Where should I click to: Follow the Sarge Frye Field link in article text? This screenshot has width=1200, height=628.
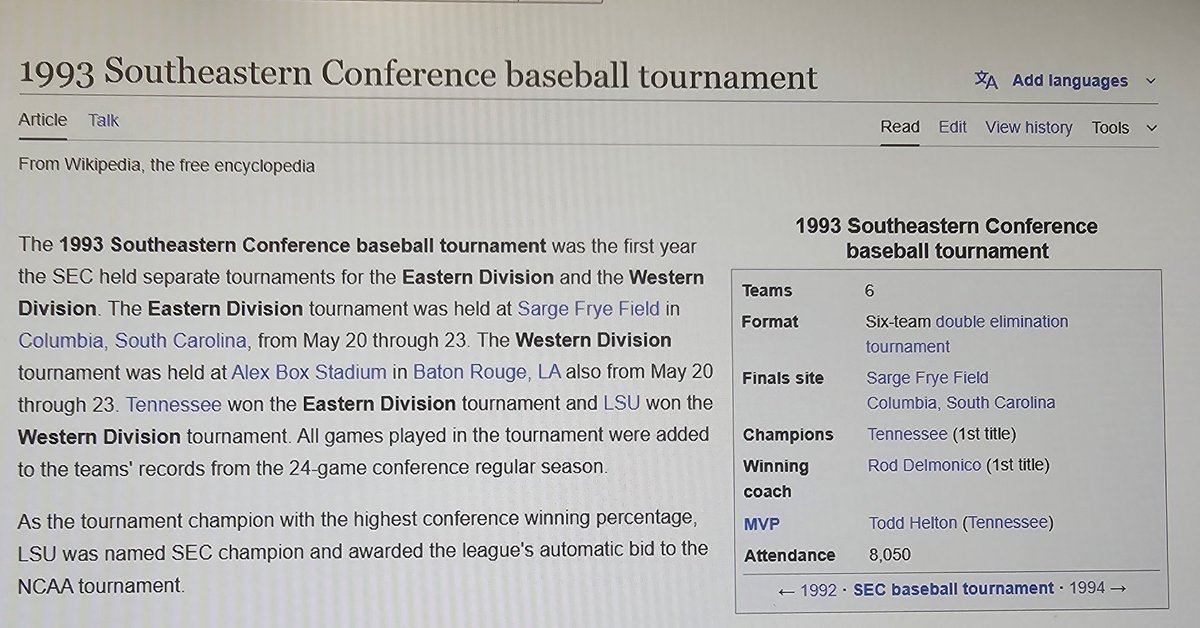pyautogui.click(x=589, y=308)
